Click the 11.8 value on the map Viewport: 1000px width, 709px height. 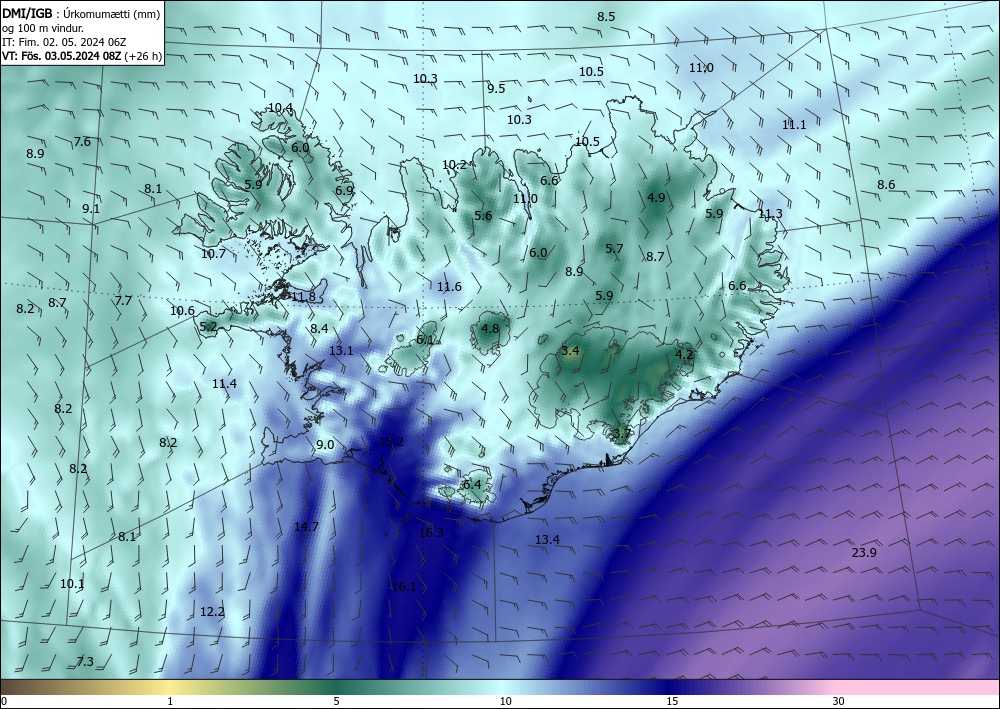[303, 296]
